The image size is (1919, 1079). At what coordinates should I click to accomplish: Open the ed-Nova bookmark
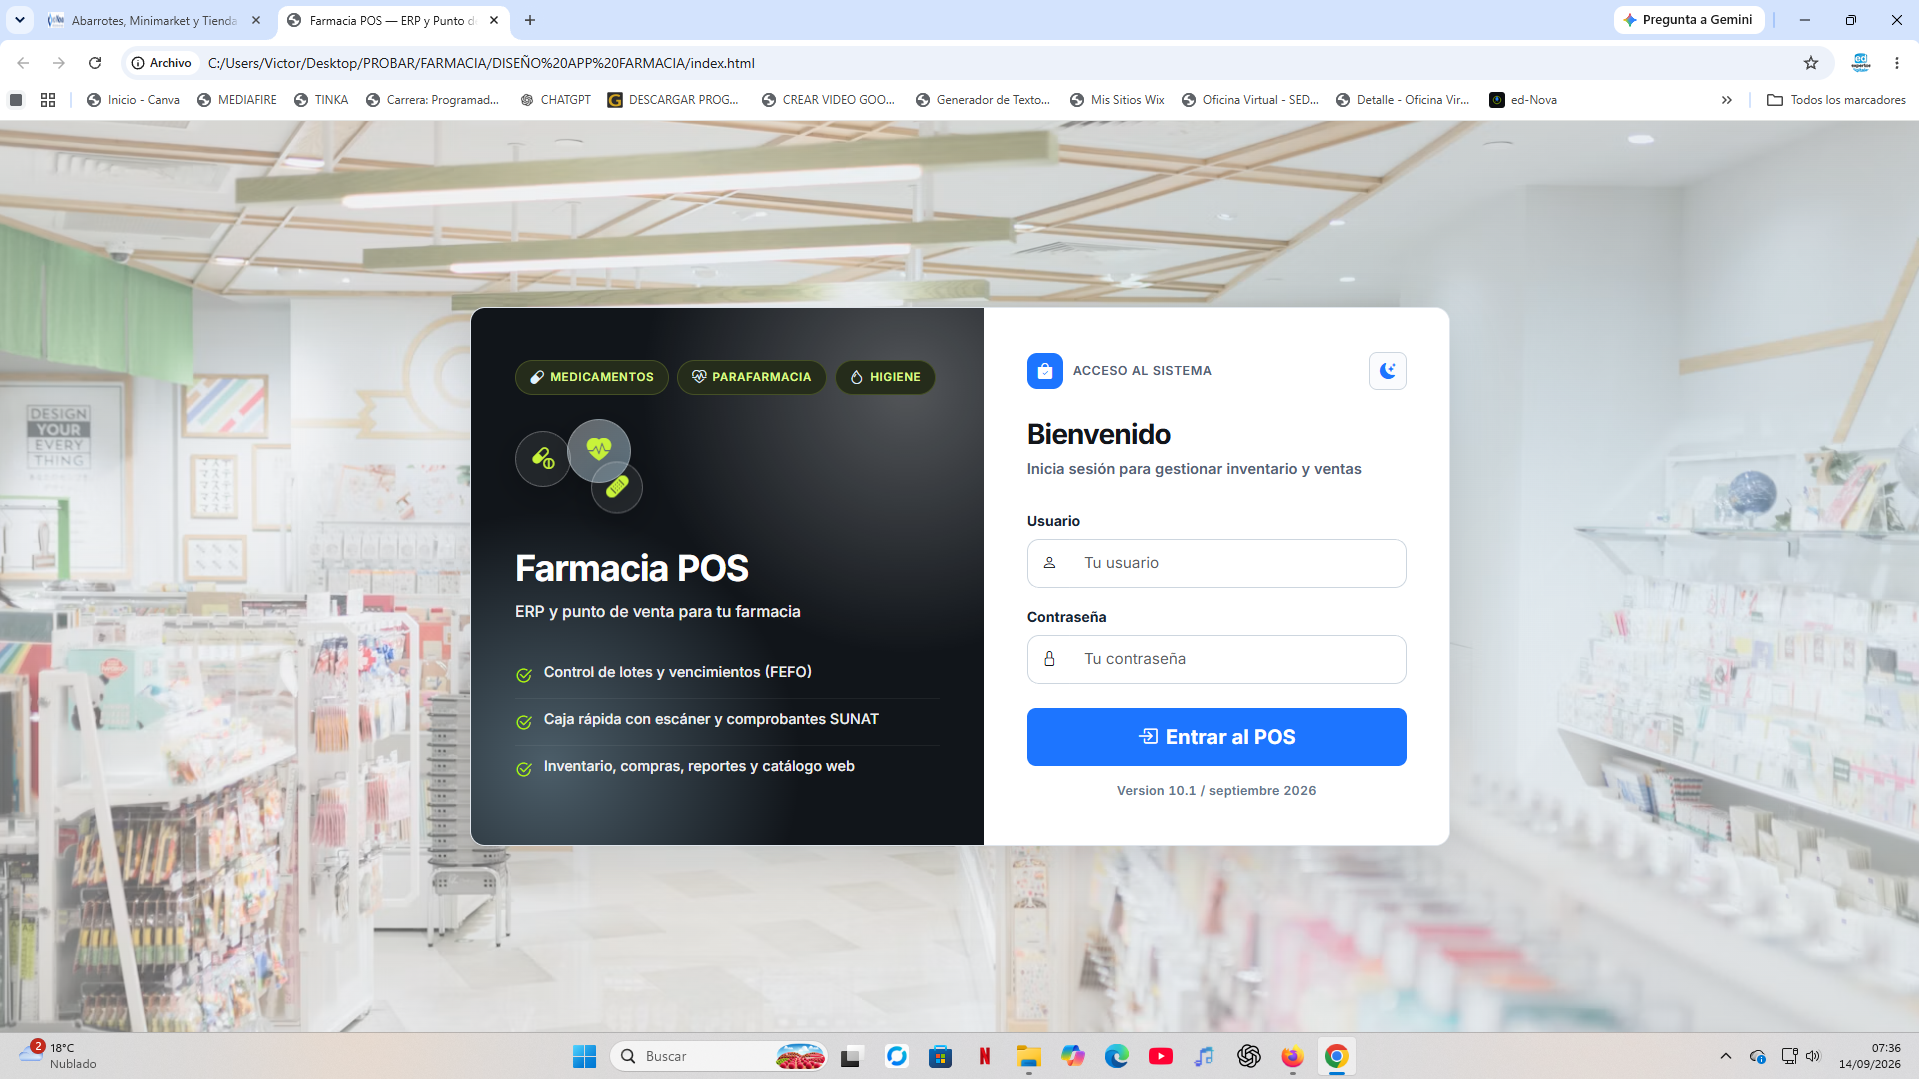[1523, 100]
